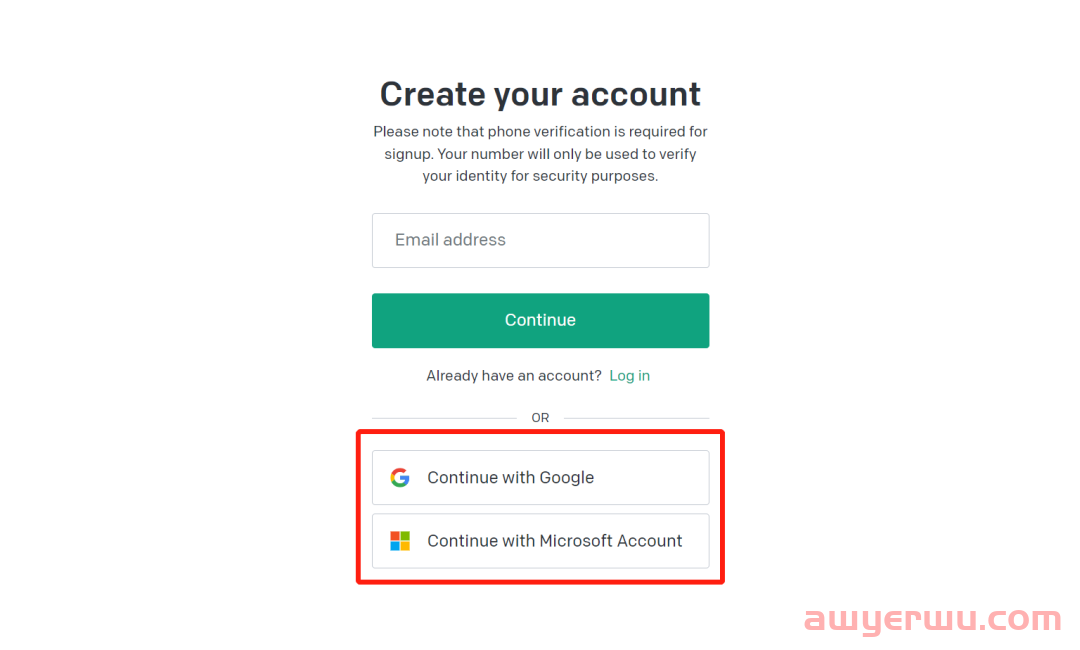The width and height of the screenshot is (1080, 650).
Task: Choose Continue with Microsoft Account option
Action: coord(541,541)
